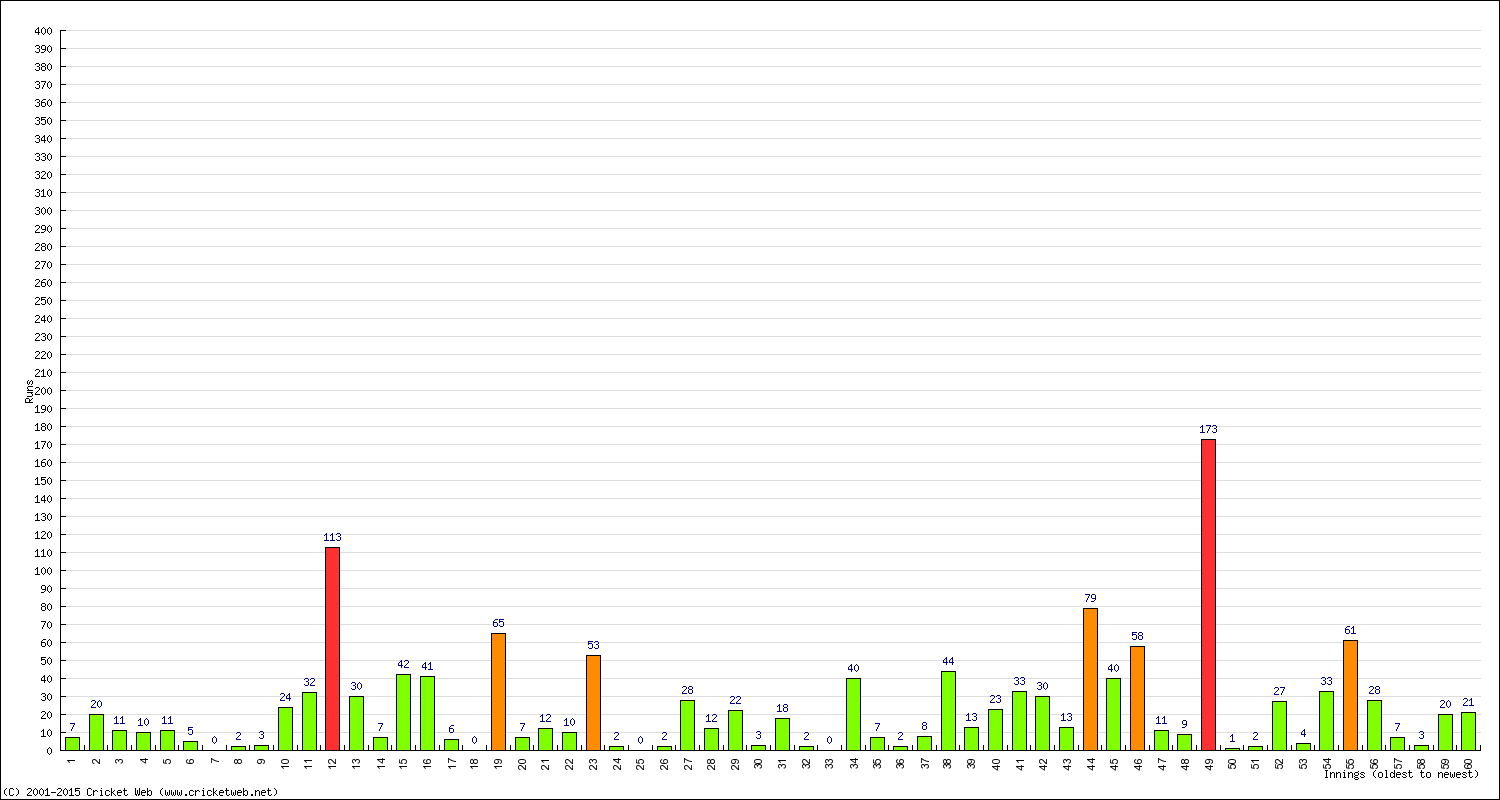
Task: Click the Innings (oldest to newest) axis title
Action: coord(1401,774)
